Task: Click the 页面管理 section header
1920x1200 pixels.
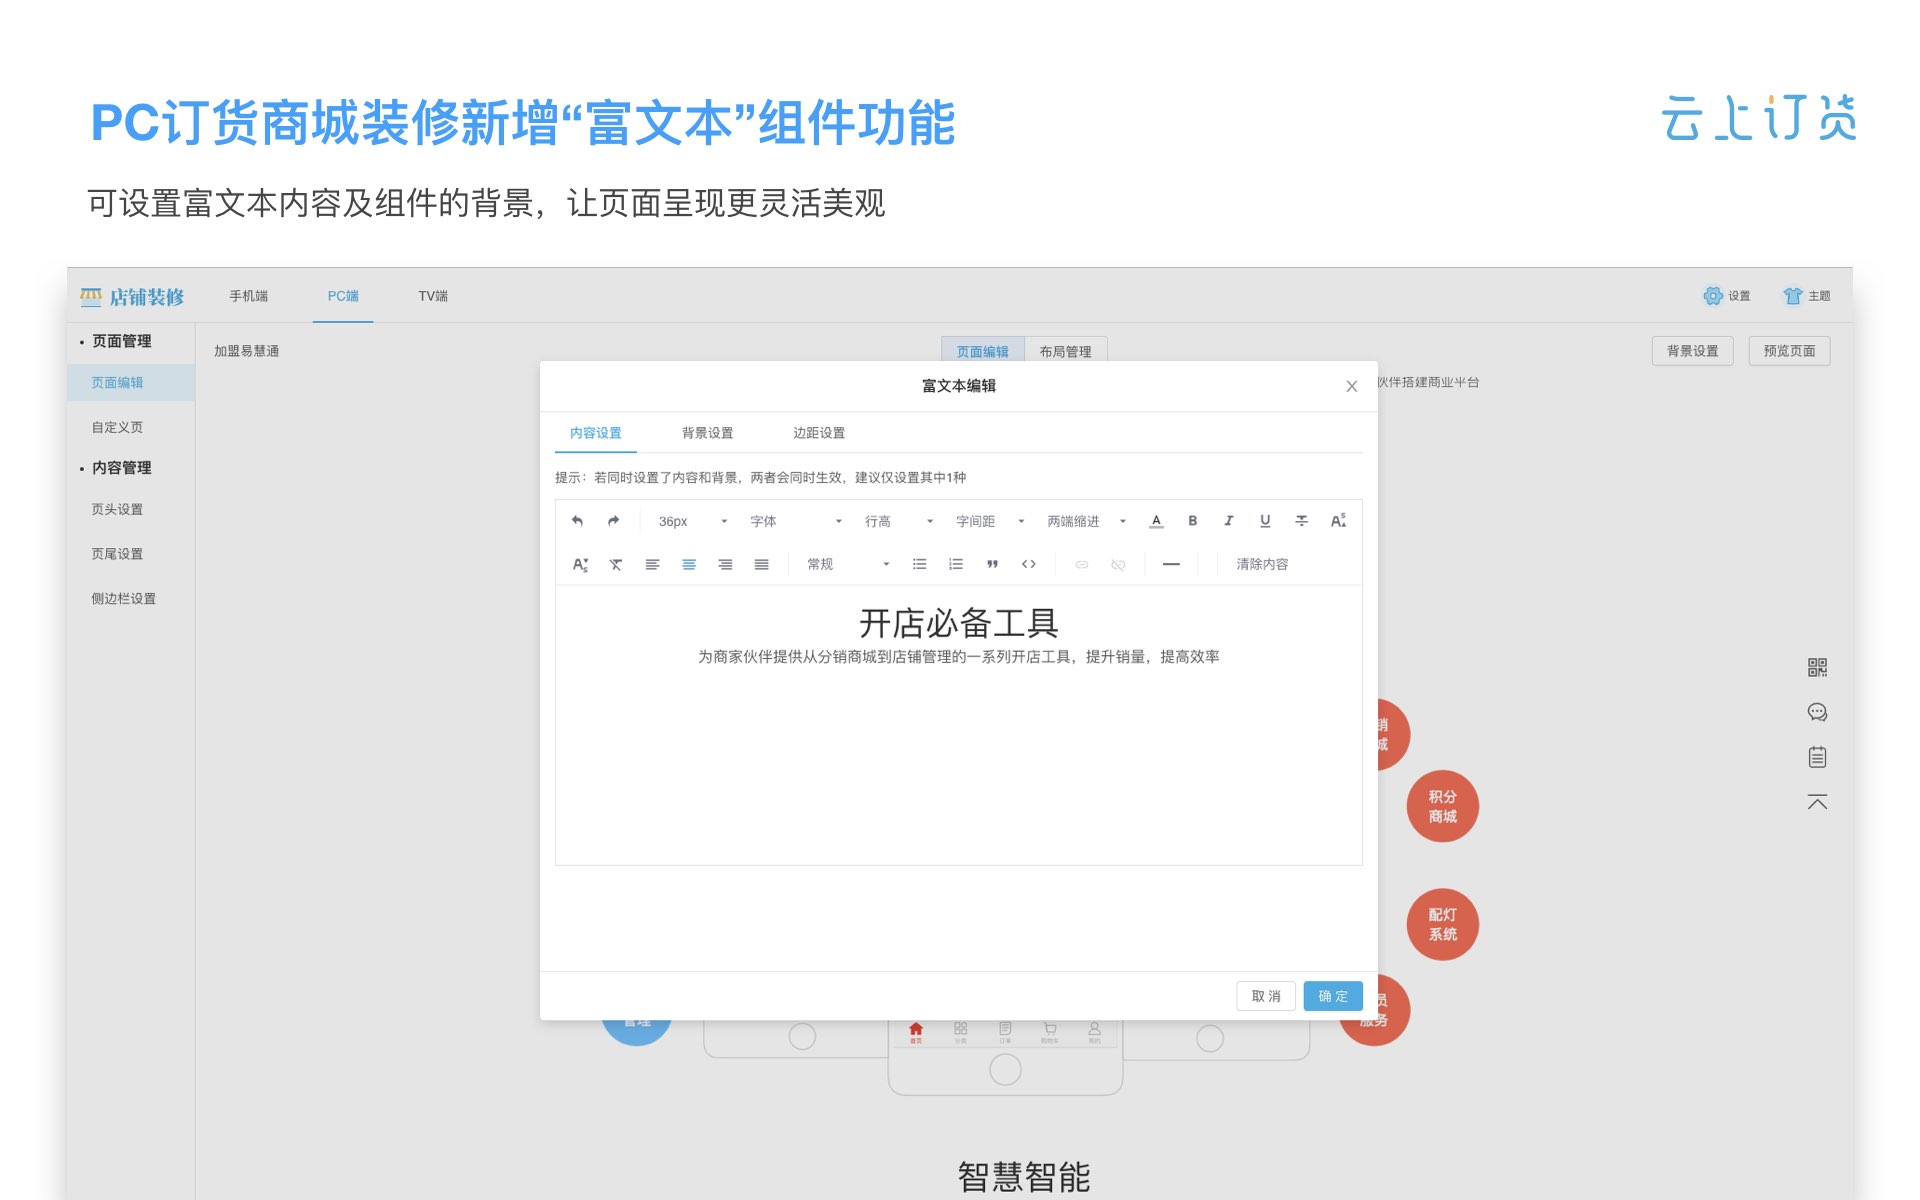Action: pyautogui.click(x=122, y=341)
